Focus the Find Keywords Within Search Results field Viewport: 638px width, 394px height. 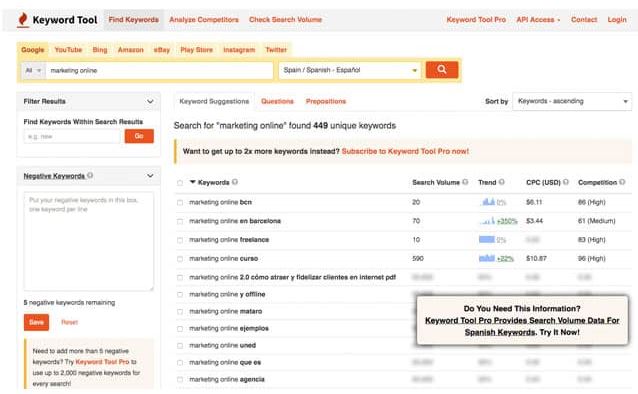pos(73,136)
